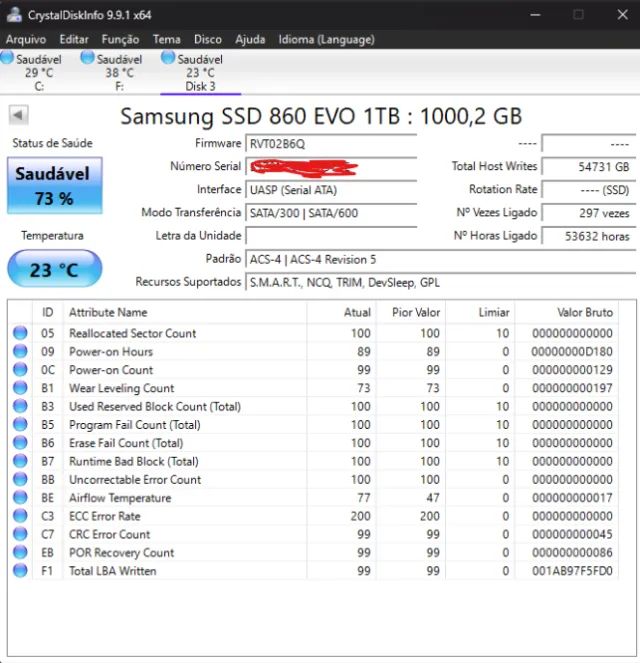Click the Firmware field RVT02B6Q
The image size is (640, 663).
331,144
